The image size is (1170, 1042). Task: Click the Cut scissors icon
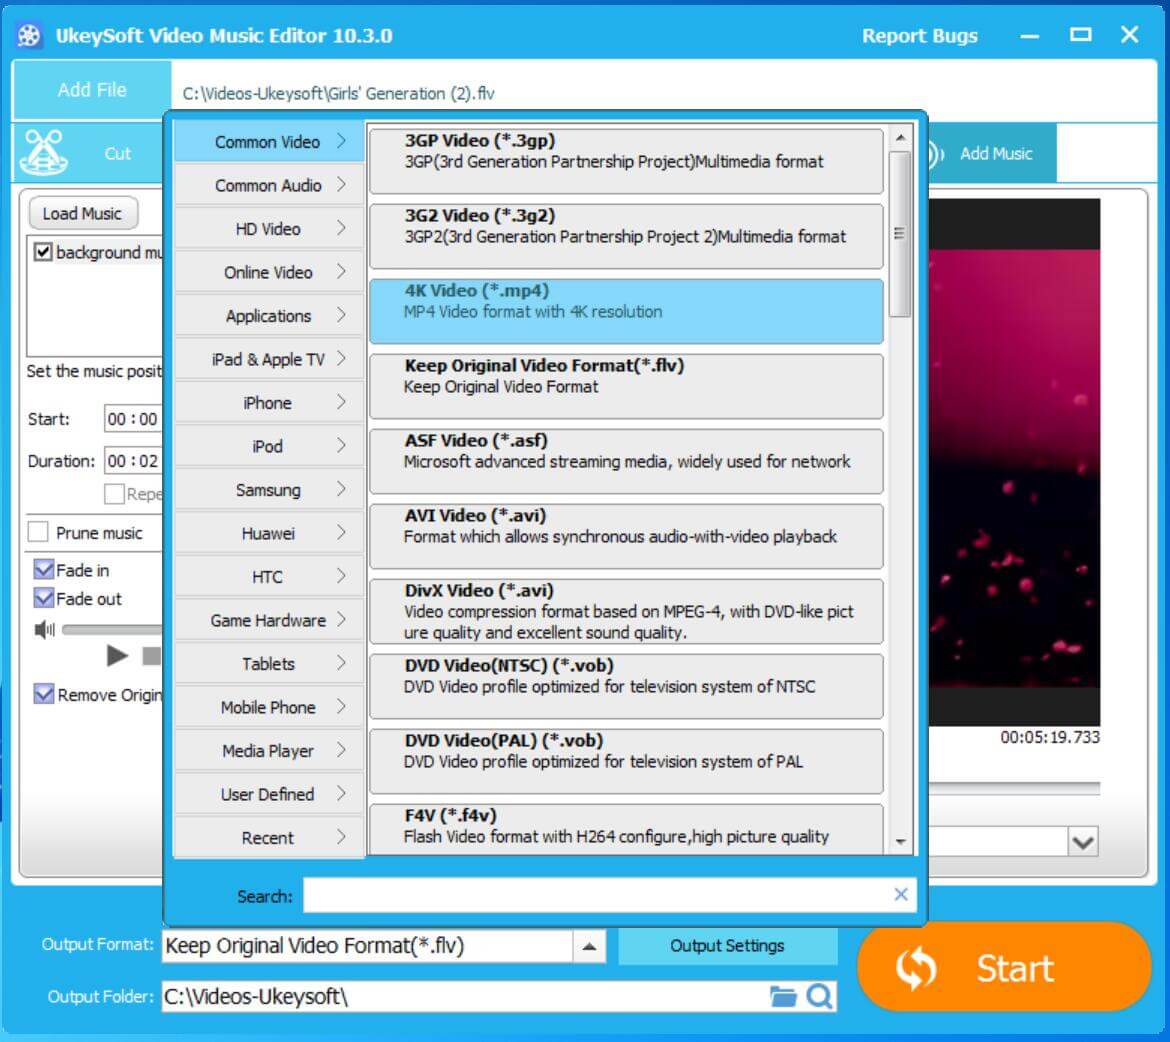point(44,152)
